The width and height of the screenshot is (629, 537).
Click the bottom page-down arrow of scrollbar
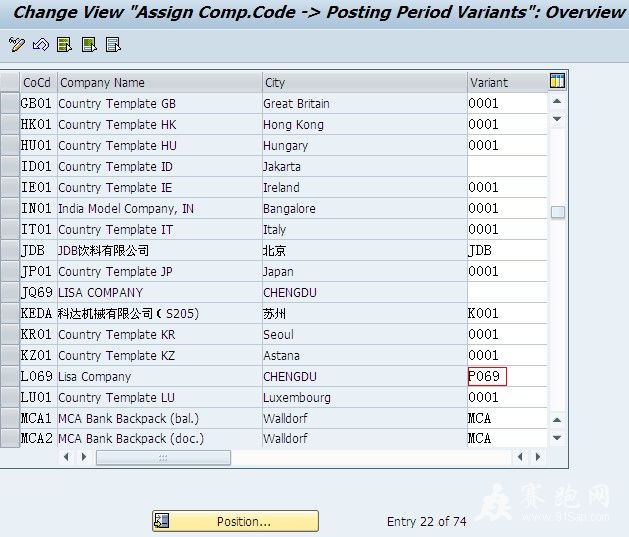pyautogui.click(x=557, y=438)
